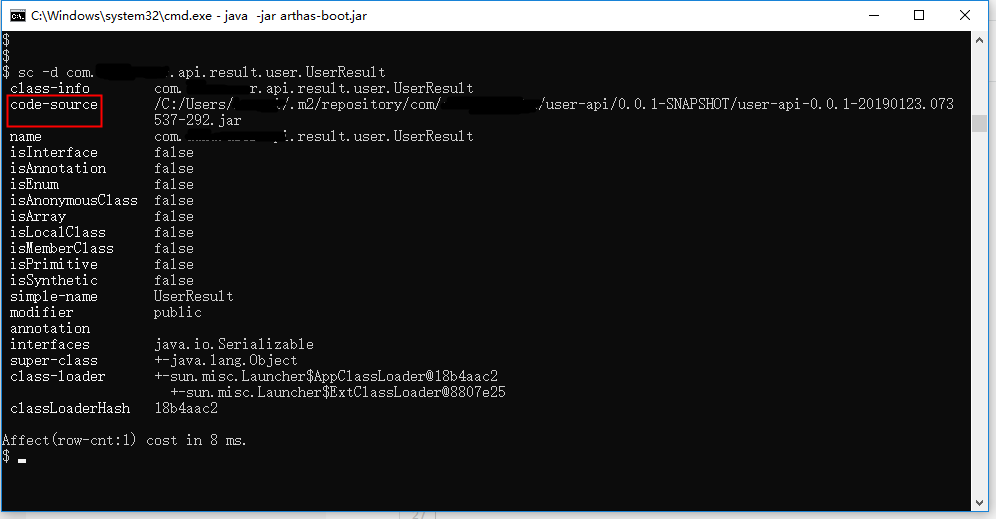Image resolution: width=996 pixels, height=519 pixels.
Task: Click the isInterface field label
Action: pos(54,152)
